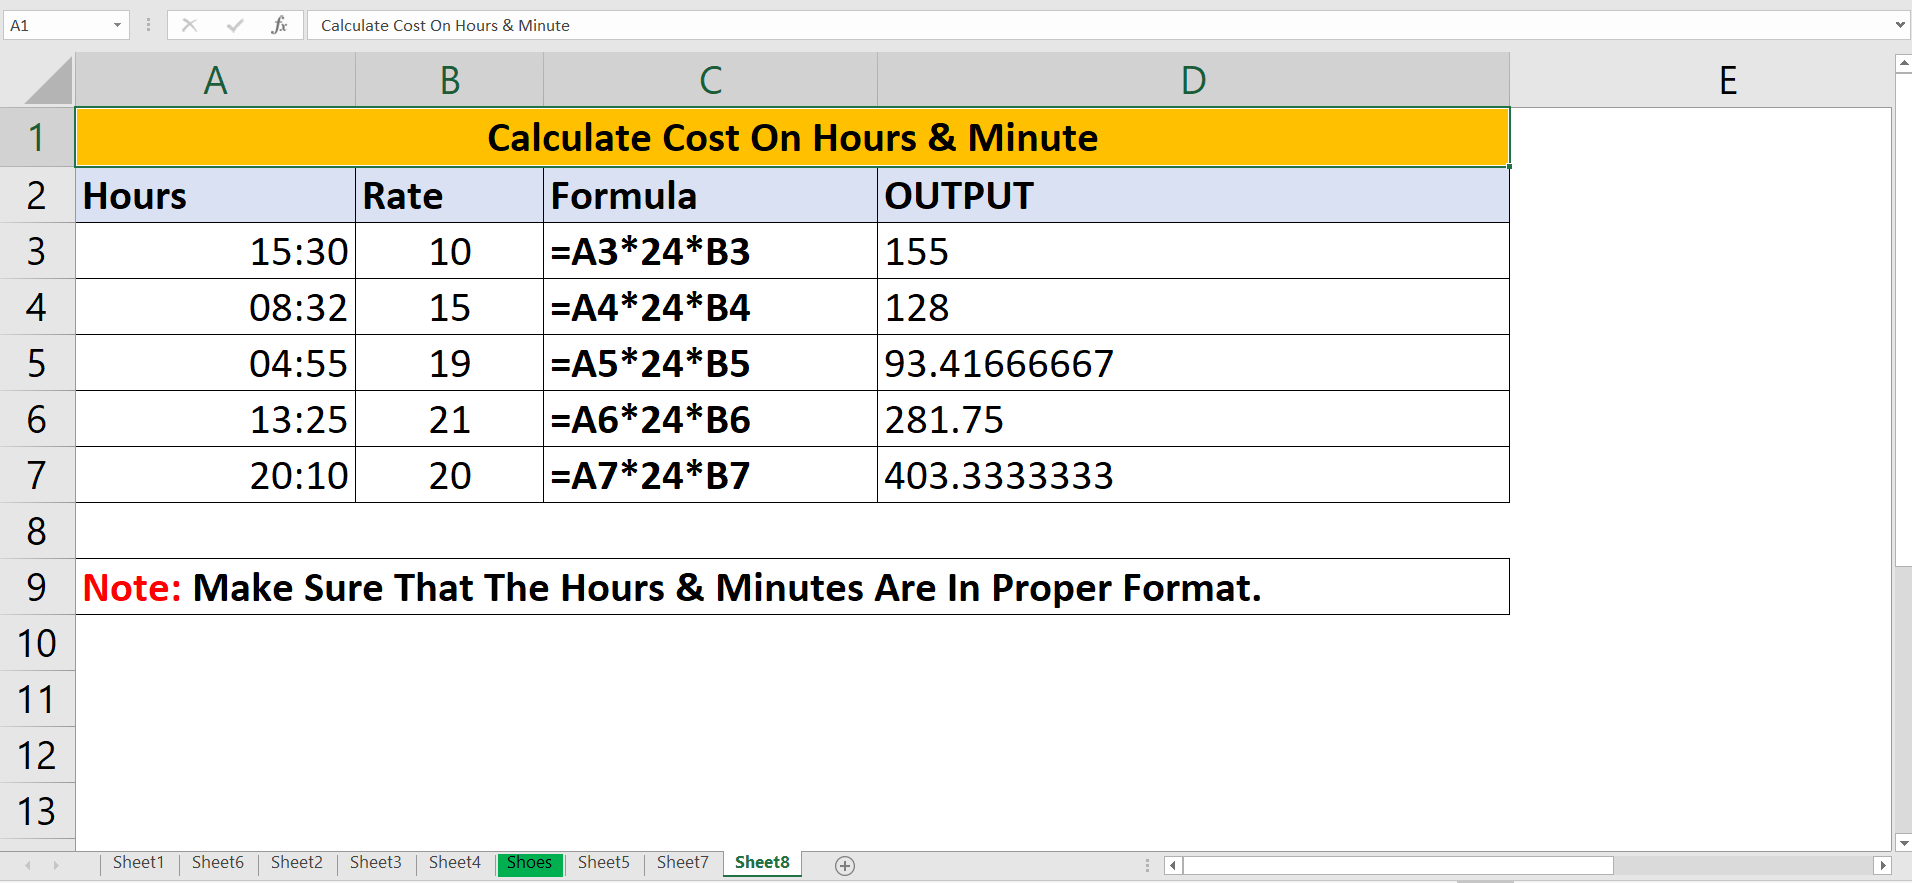The image size is (1912, 883).
Task: Click the formula bar resize handle dots
Action: (148, 25)
